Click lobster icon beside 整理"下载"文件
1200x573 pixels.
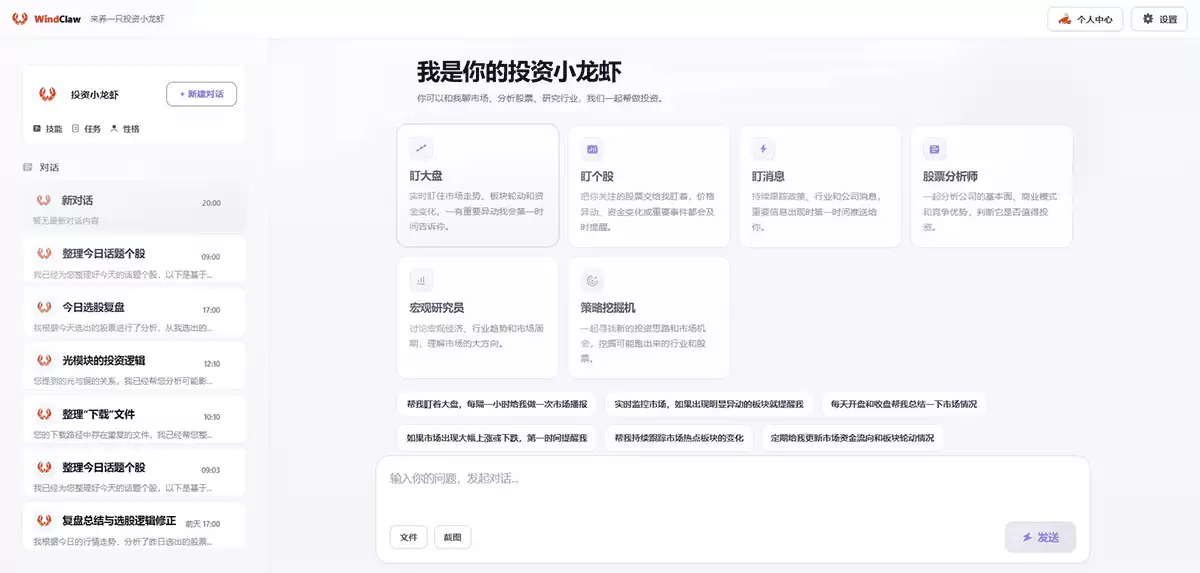coord(44,413)
